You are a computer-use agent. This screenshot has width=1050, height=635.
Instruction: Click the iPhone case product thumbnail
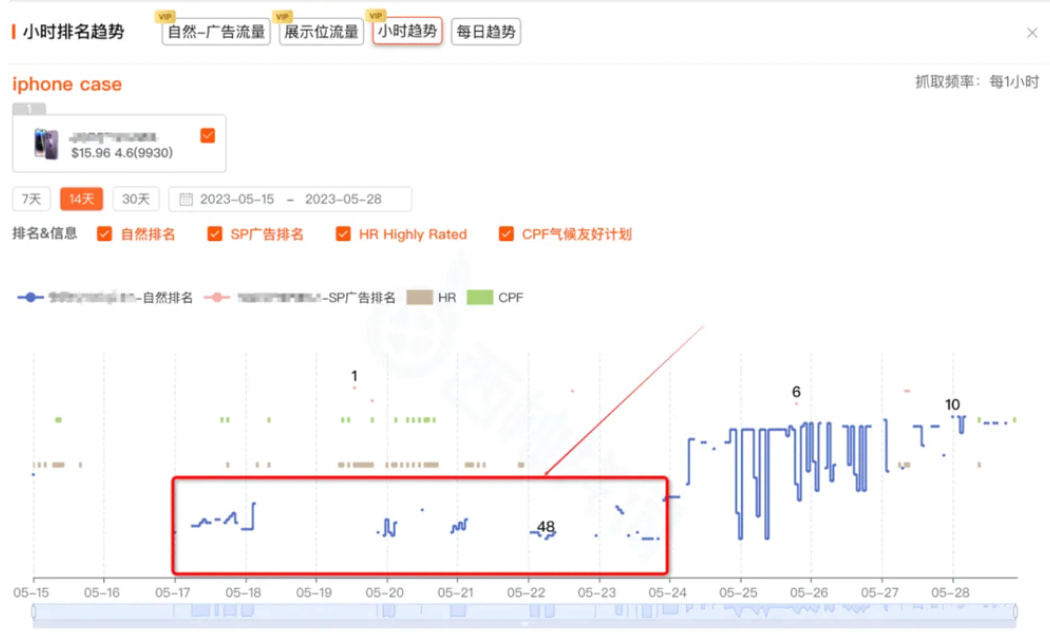(x=46, y=144)
